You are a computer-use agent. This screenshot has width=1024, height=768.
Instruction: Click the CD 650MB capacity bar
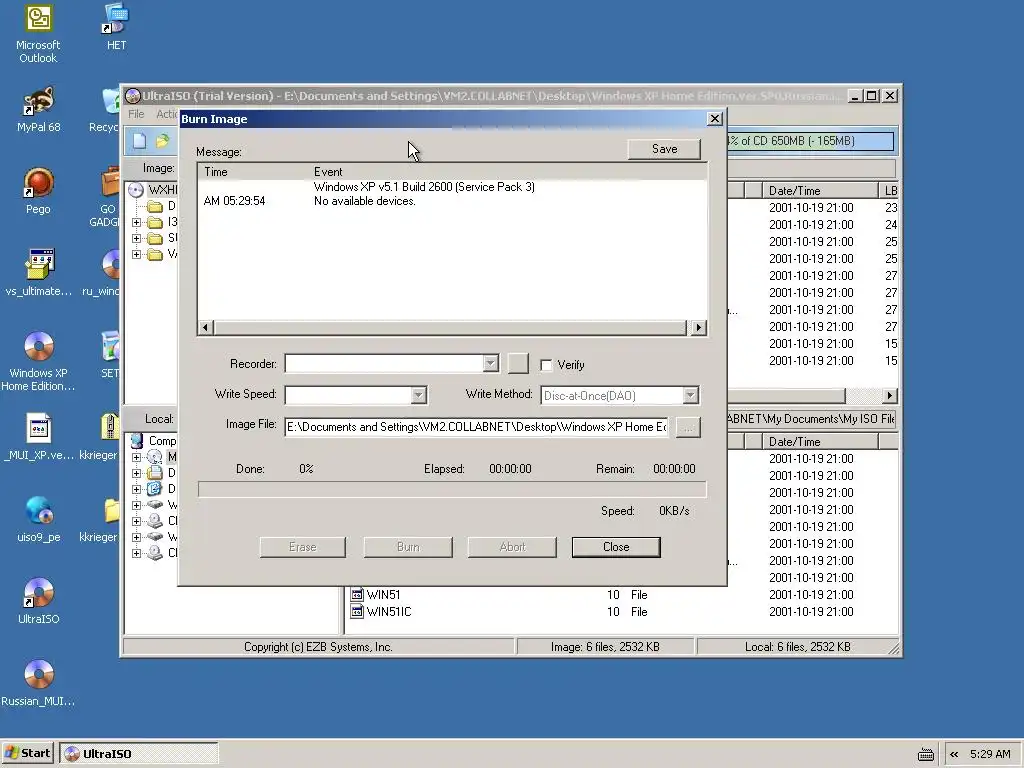click(810, 141)
